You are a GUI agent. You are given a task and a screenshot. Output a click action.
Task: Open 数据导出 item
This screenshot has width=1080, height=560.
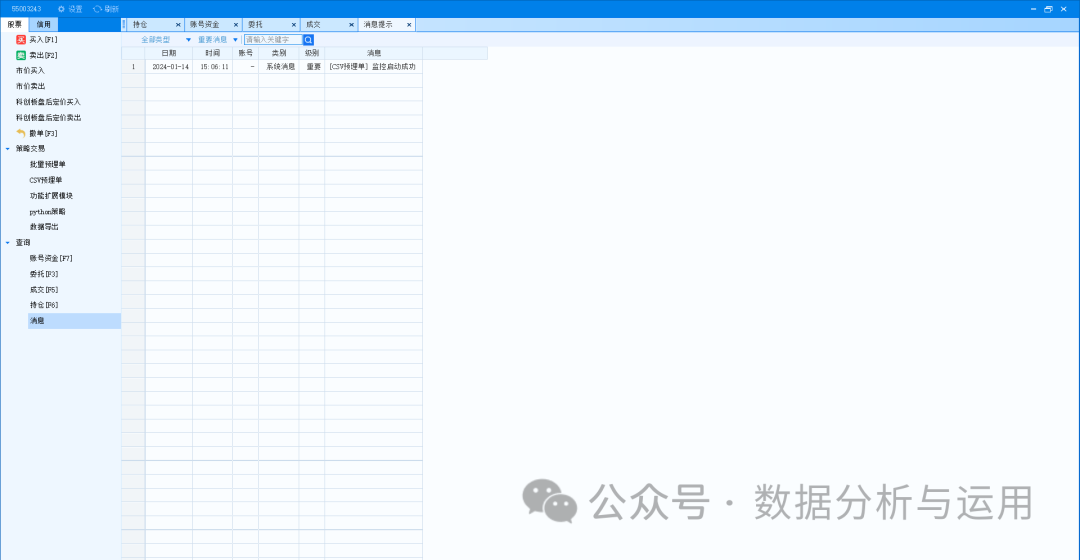[x=44, y=227]
